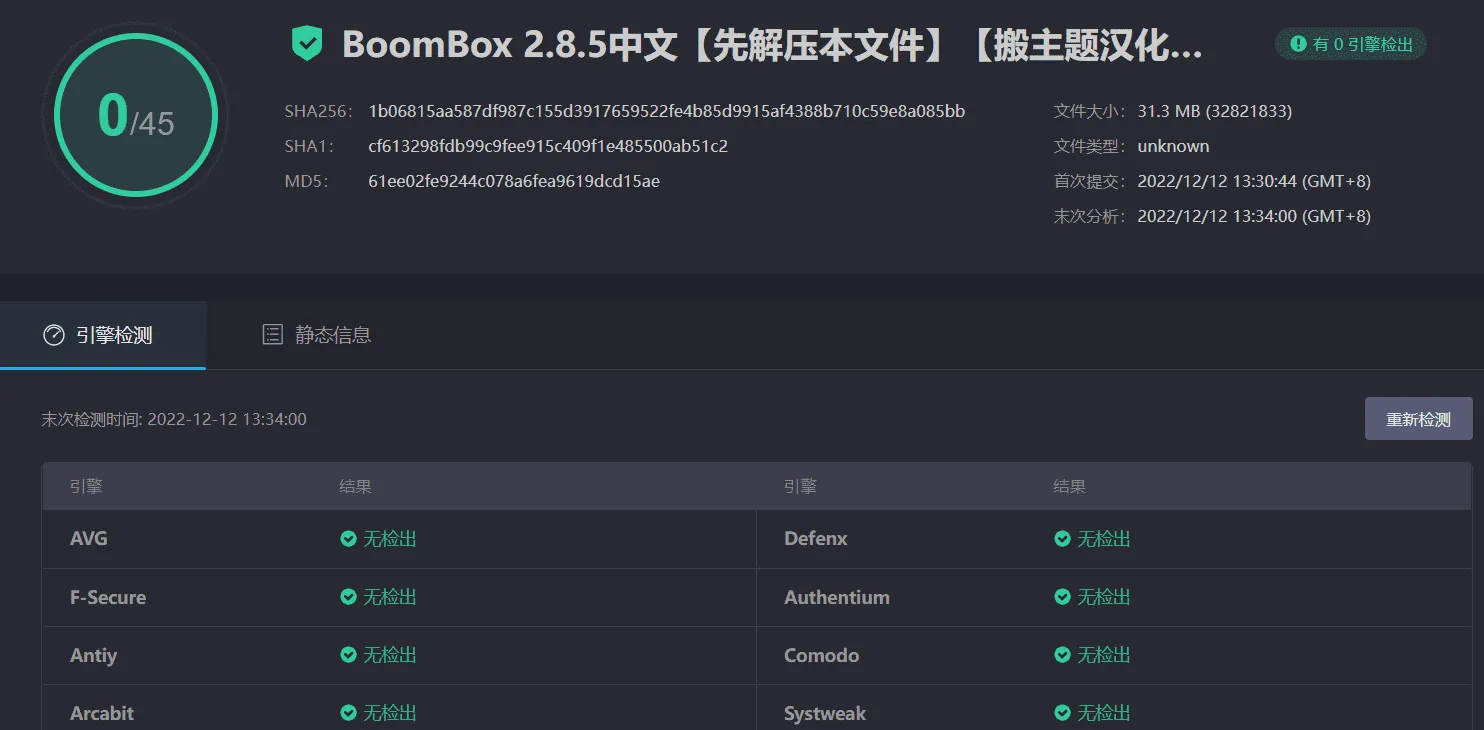The width and height of the screenshot is (1484, 730).
Task: Click the Arcabit engine name
Action: (x=102, y=713)
